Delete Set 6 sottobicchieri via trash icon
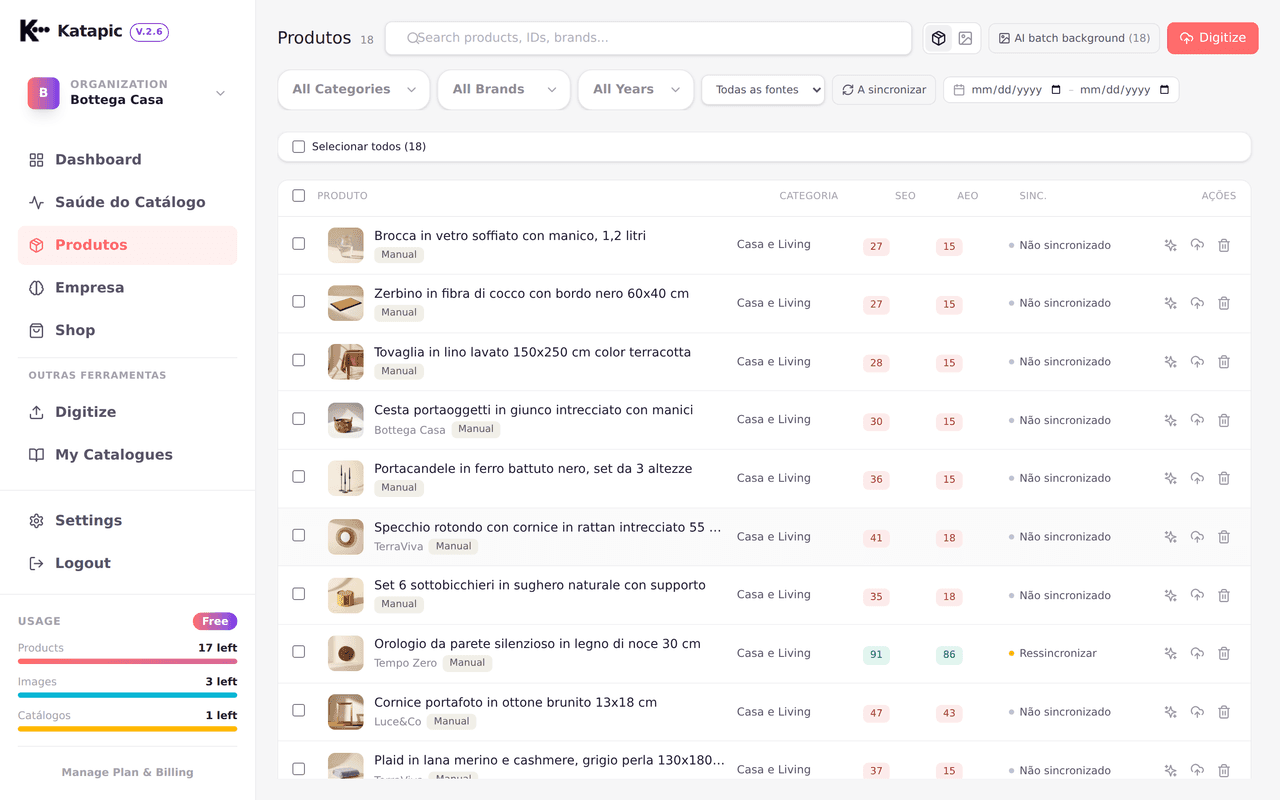 click(1224, 595)
